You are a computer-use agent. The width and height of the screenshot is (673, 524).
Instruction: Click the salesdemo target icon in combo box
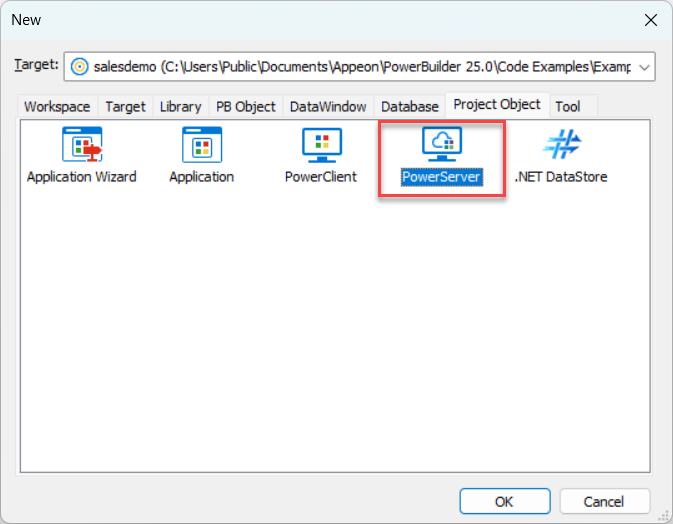pyautogui.click(x=78, y=66)
